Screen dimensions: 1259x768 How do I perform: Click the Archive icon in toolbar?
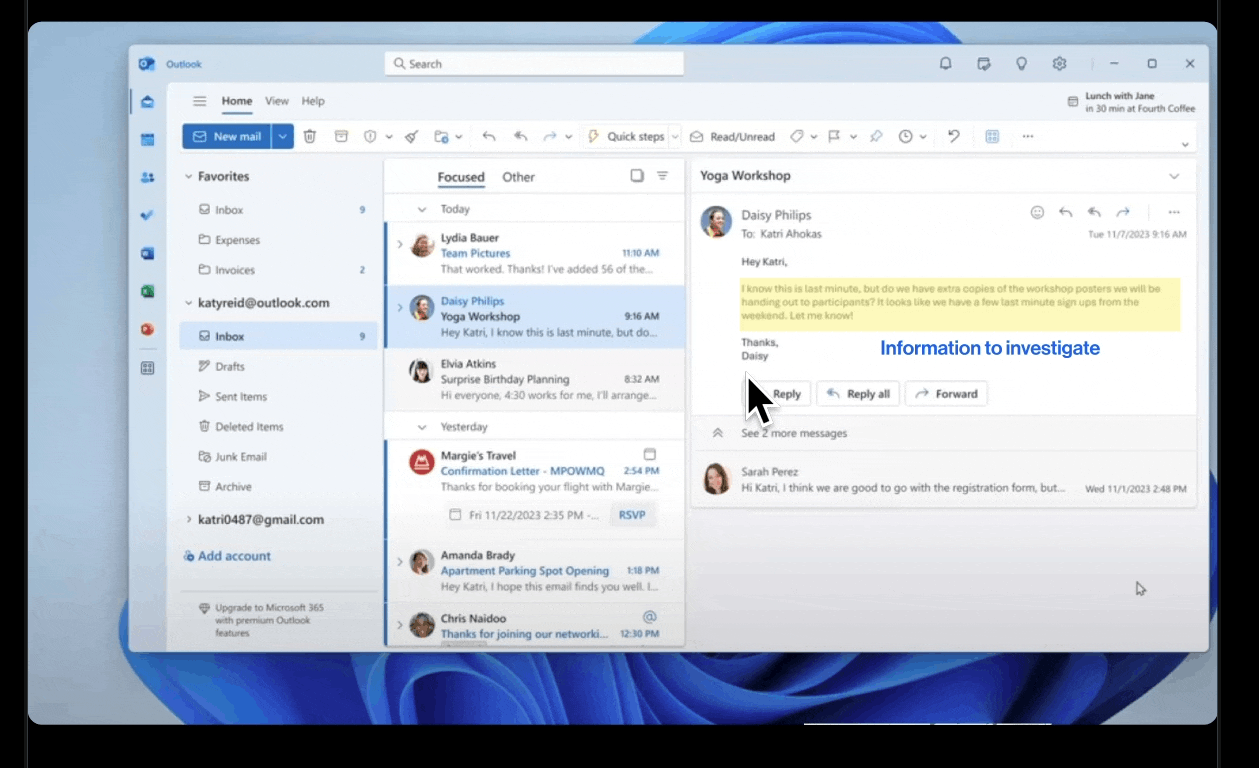click(341, 136)
